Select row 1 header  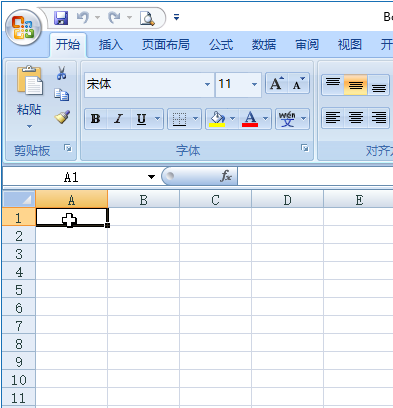pyautogui.click(x=19, y=218)
